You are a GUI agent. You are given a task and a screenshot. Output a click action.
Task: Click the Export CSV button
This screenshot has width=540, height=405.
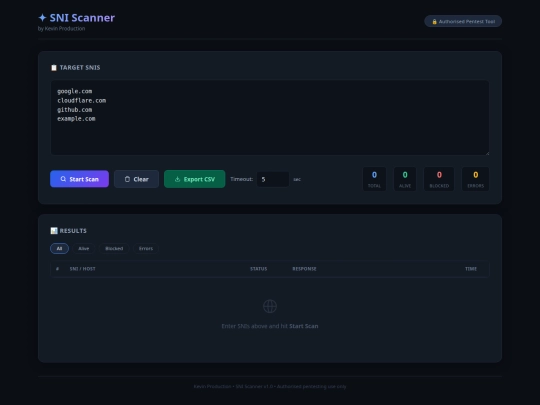[x=195, y=179]
